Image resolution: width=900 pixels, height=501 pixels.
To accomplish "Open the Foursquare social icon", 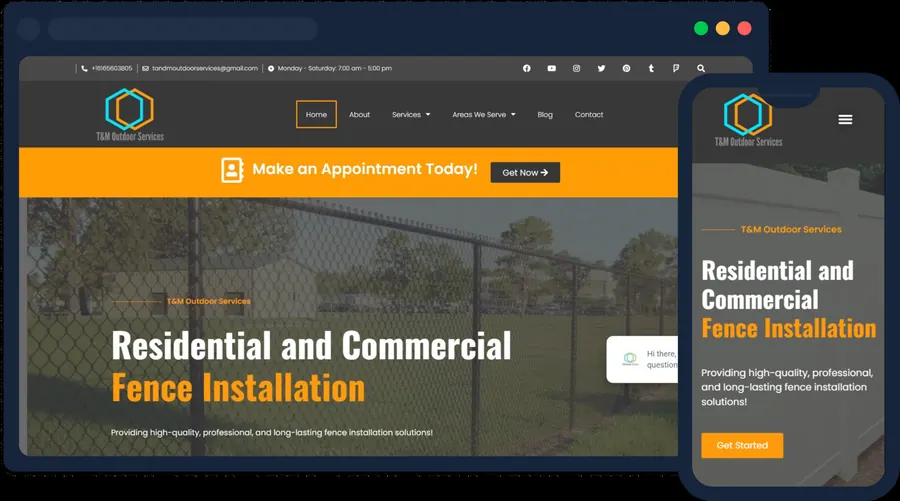I will click(676, 68).
